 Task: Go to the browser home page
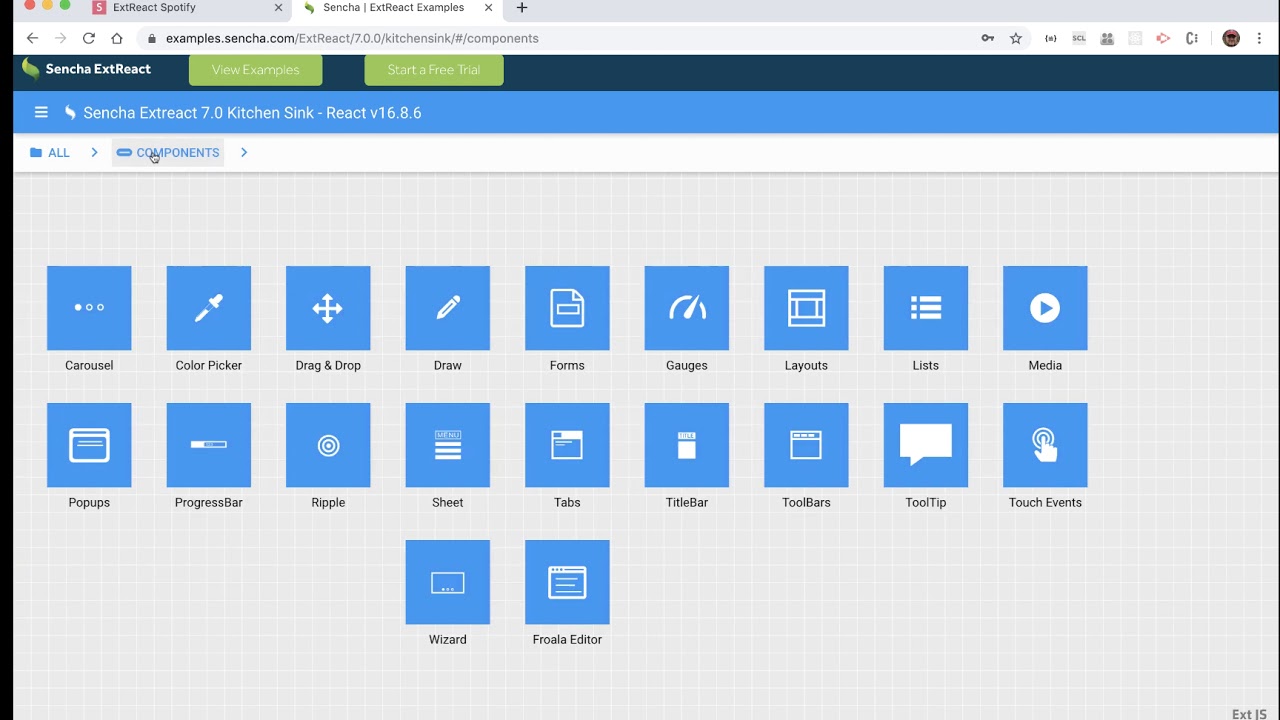[117, 38]
